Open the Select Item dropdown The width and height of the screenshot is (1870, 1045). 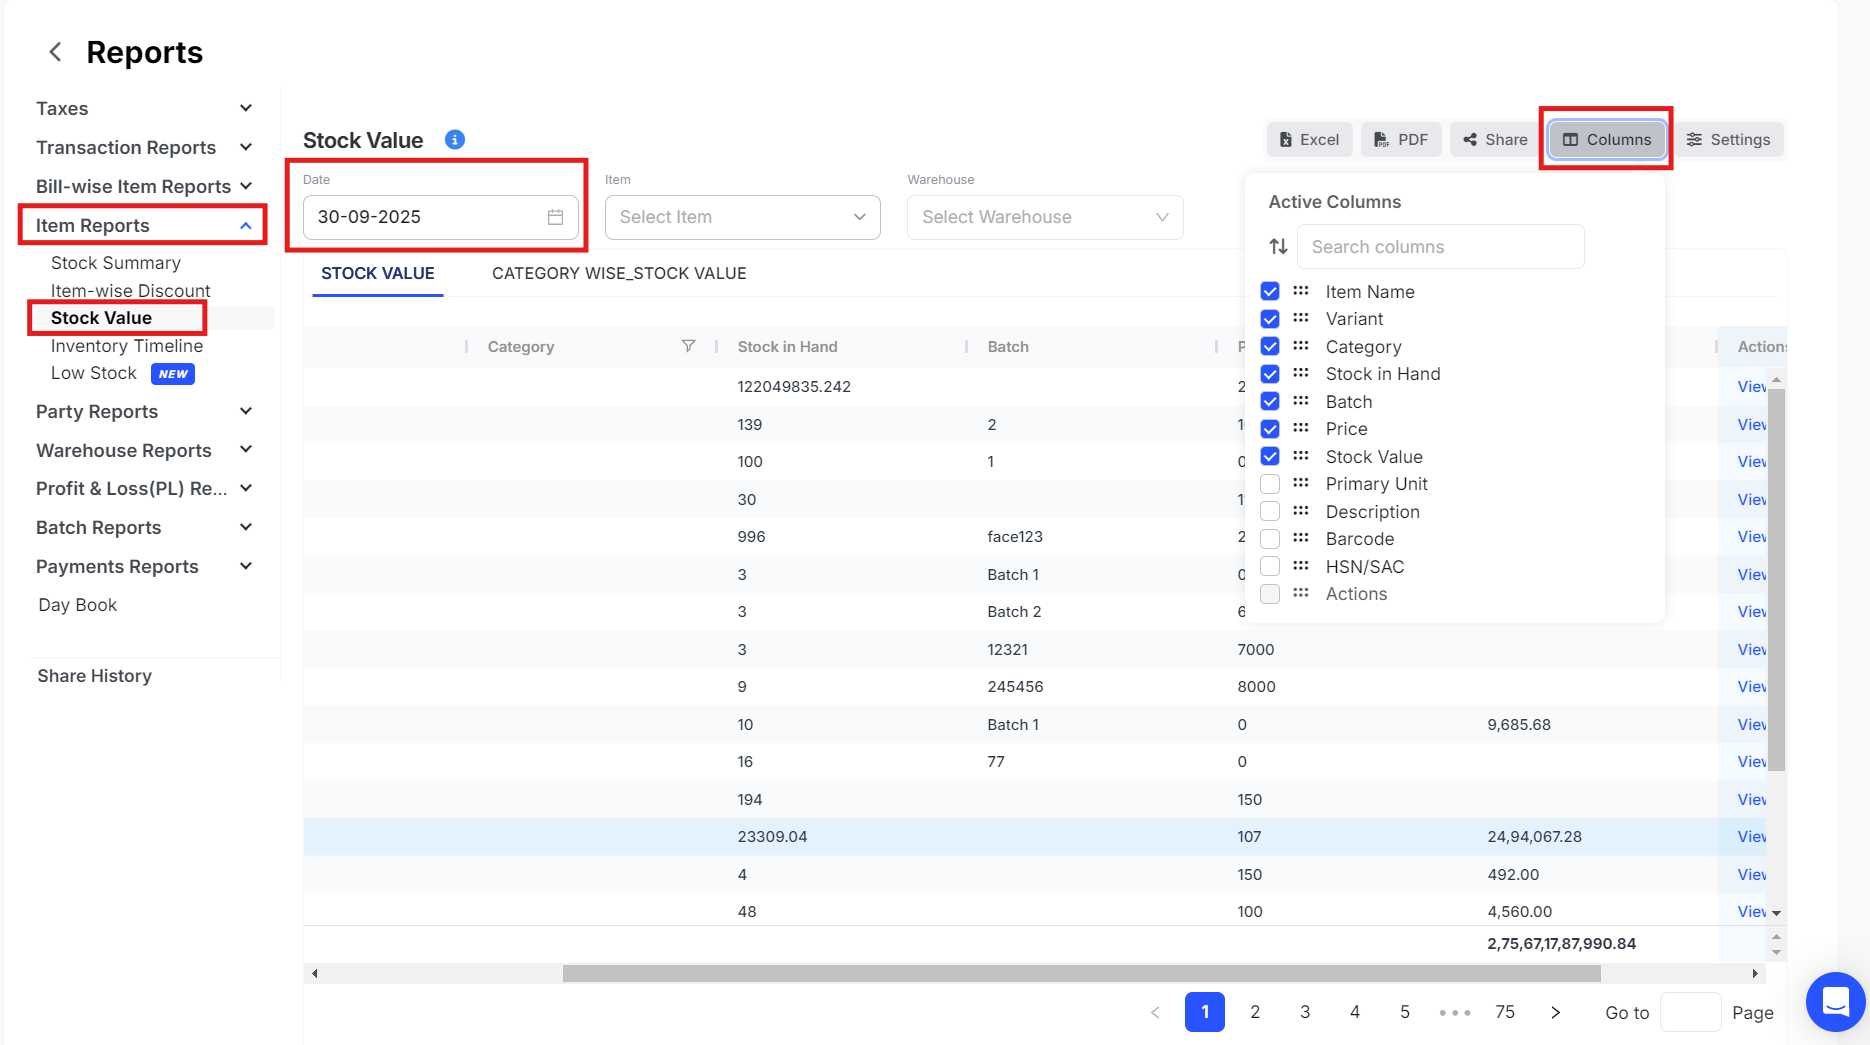(742, 217)
